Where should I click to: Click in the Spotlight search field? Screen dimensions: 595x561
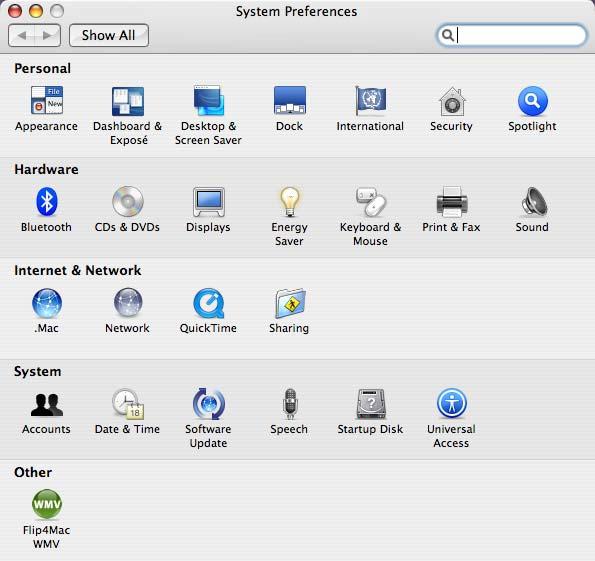pyautogui.click(x=512, y=35)
